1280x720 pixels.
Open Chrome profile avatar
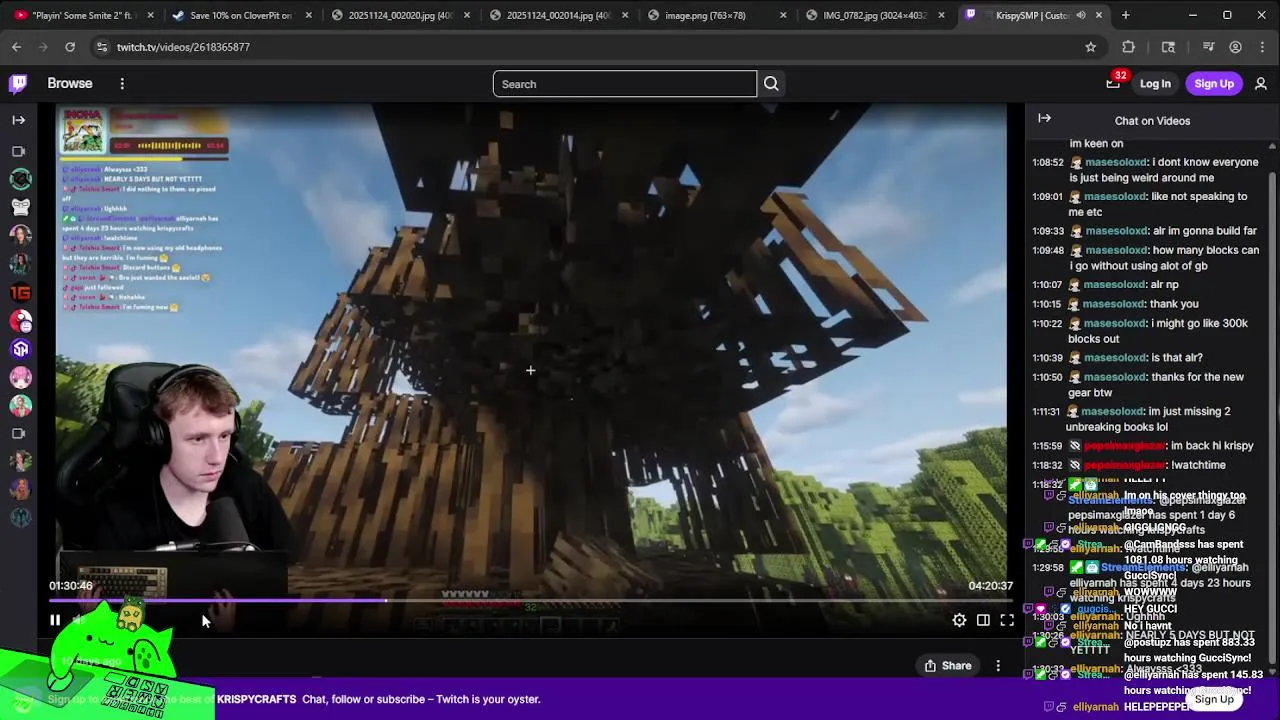pos(1235,47)
